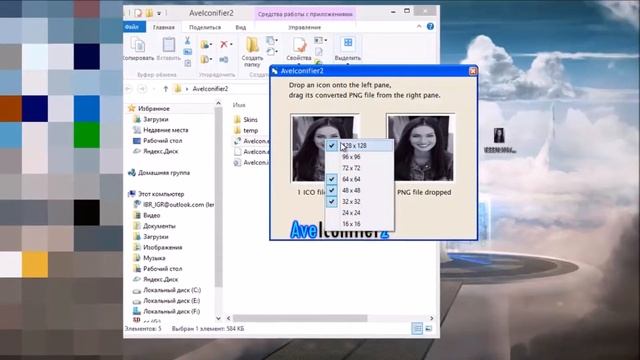Click the red X delete icon
The height and width of the screenshot is (360, 640).
click(224, 44)
